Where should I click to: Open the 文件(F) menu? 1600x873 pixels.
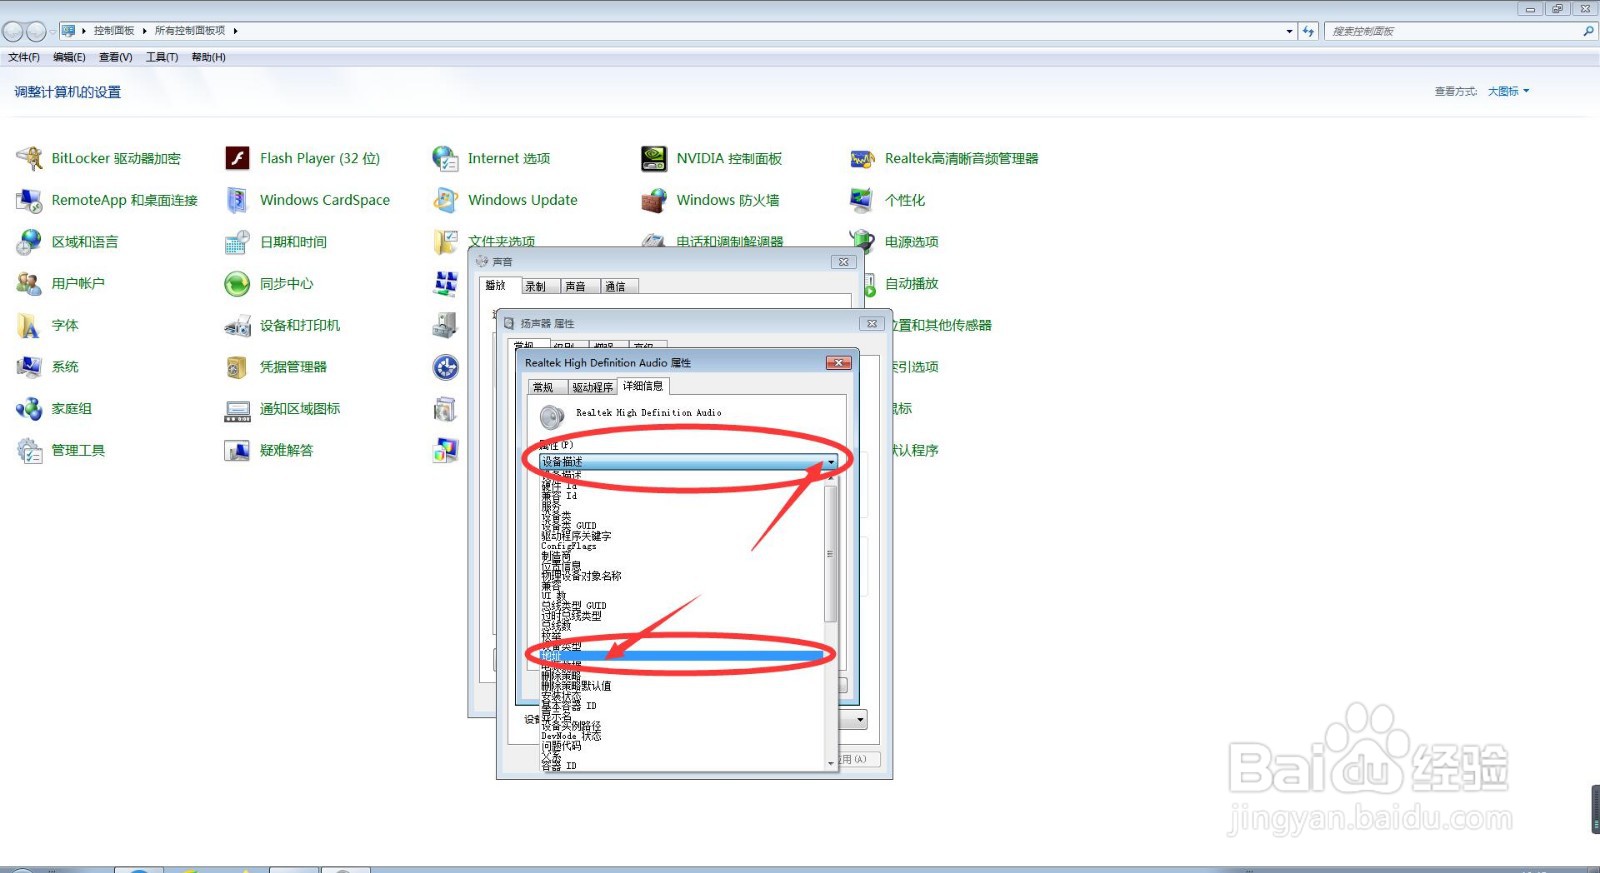pyautogui.click(x=24, y=57)
